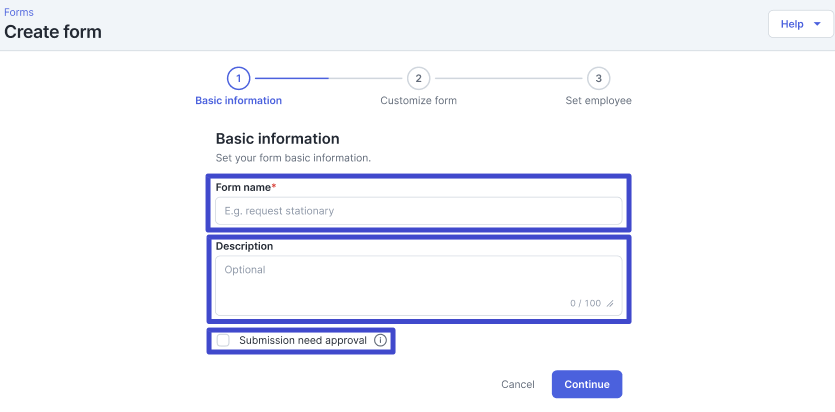Open the Help menu button

click(800, 24)
